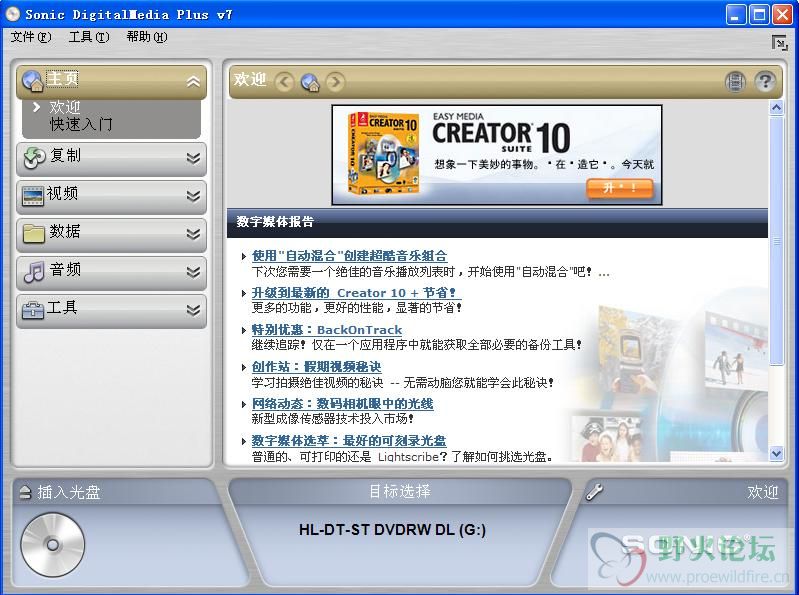Click the Audio music note icon
Screen dimensions: 799x595
(34, 272)
